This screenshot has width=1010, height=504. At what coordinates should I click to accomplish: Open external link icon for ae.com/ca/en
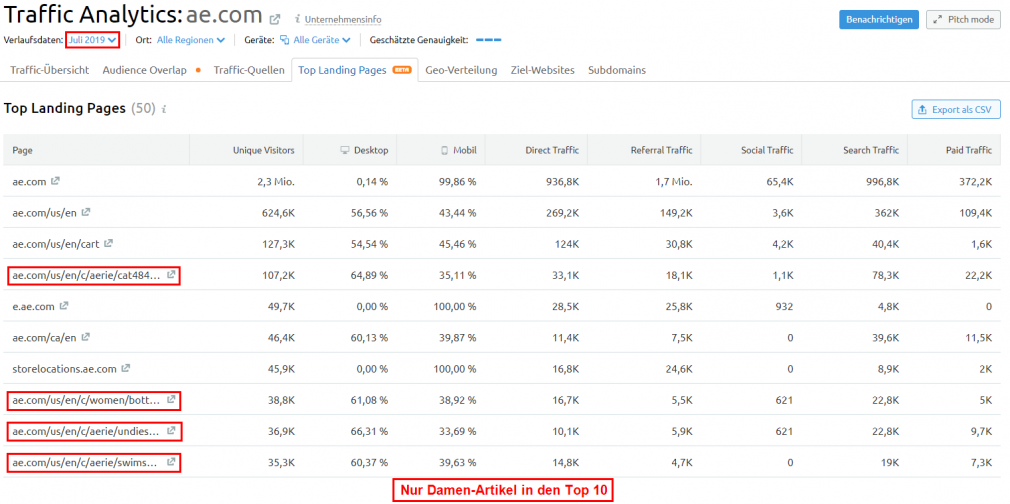click(x=86, y=337)
